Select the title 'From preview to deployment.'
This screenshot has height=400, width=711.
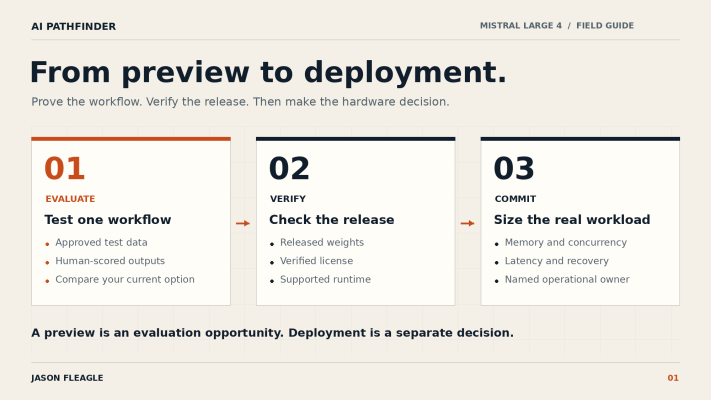pos(268,73)
